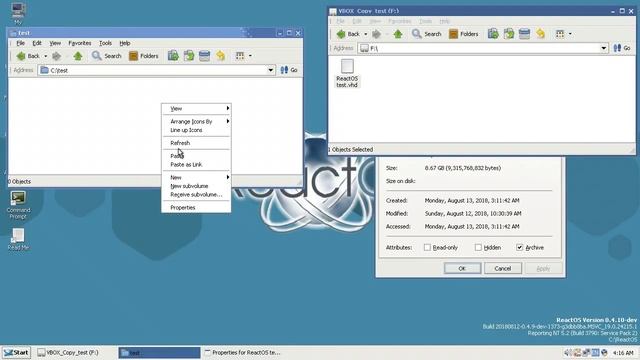
Task: Open Search in test window toolbar
Action: point(107,56)
